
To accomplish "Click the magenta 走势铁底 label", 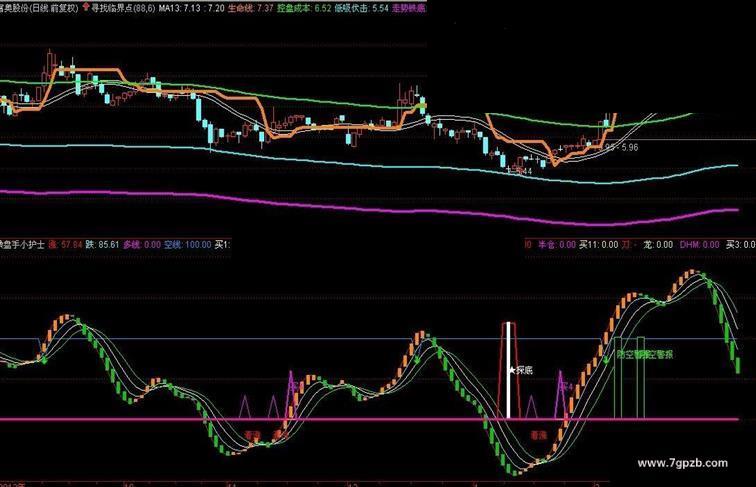I will 409,8.
